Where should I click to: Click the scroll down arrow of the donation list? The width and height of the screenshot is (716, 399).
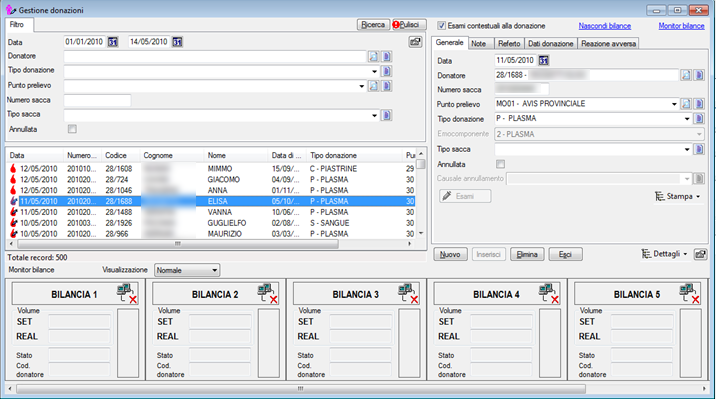(421, 233)
